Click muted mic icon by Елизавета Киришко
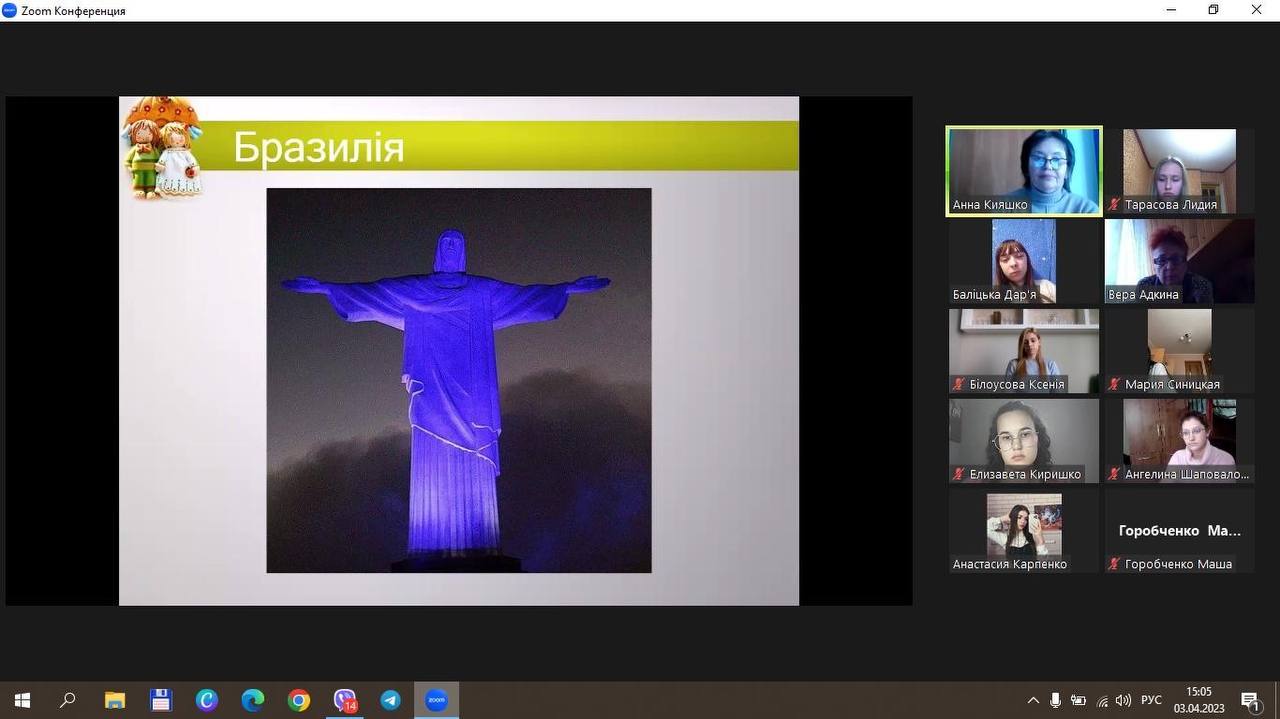The width and height of the screenshot is (1280, 719). [x=959, y=475]
